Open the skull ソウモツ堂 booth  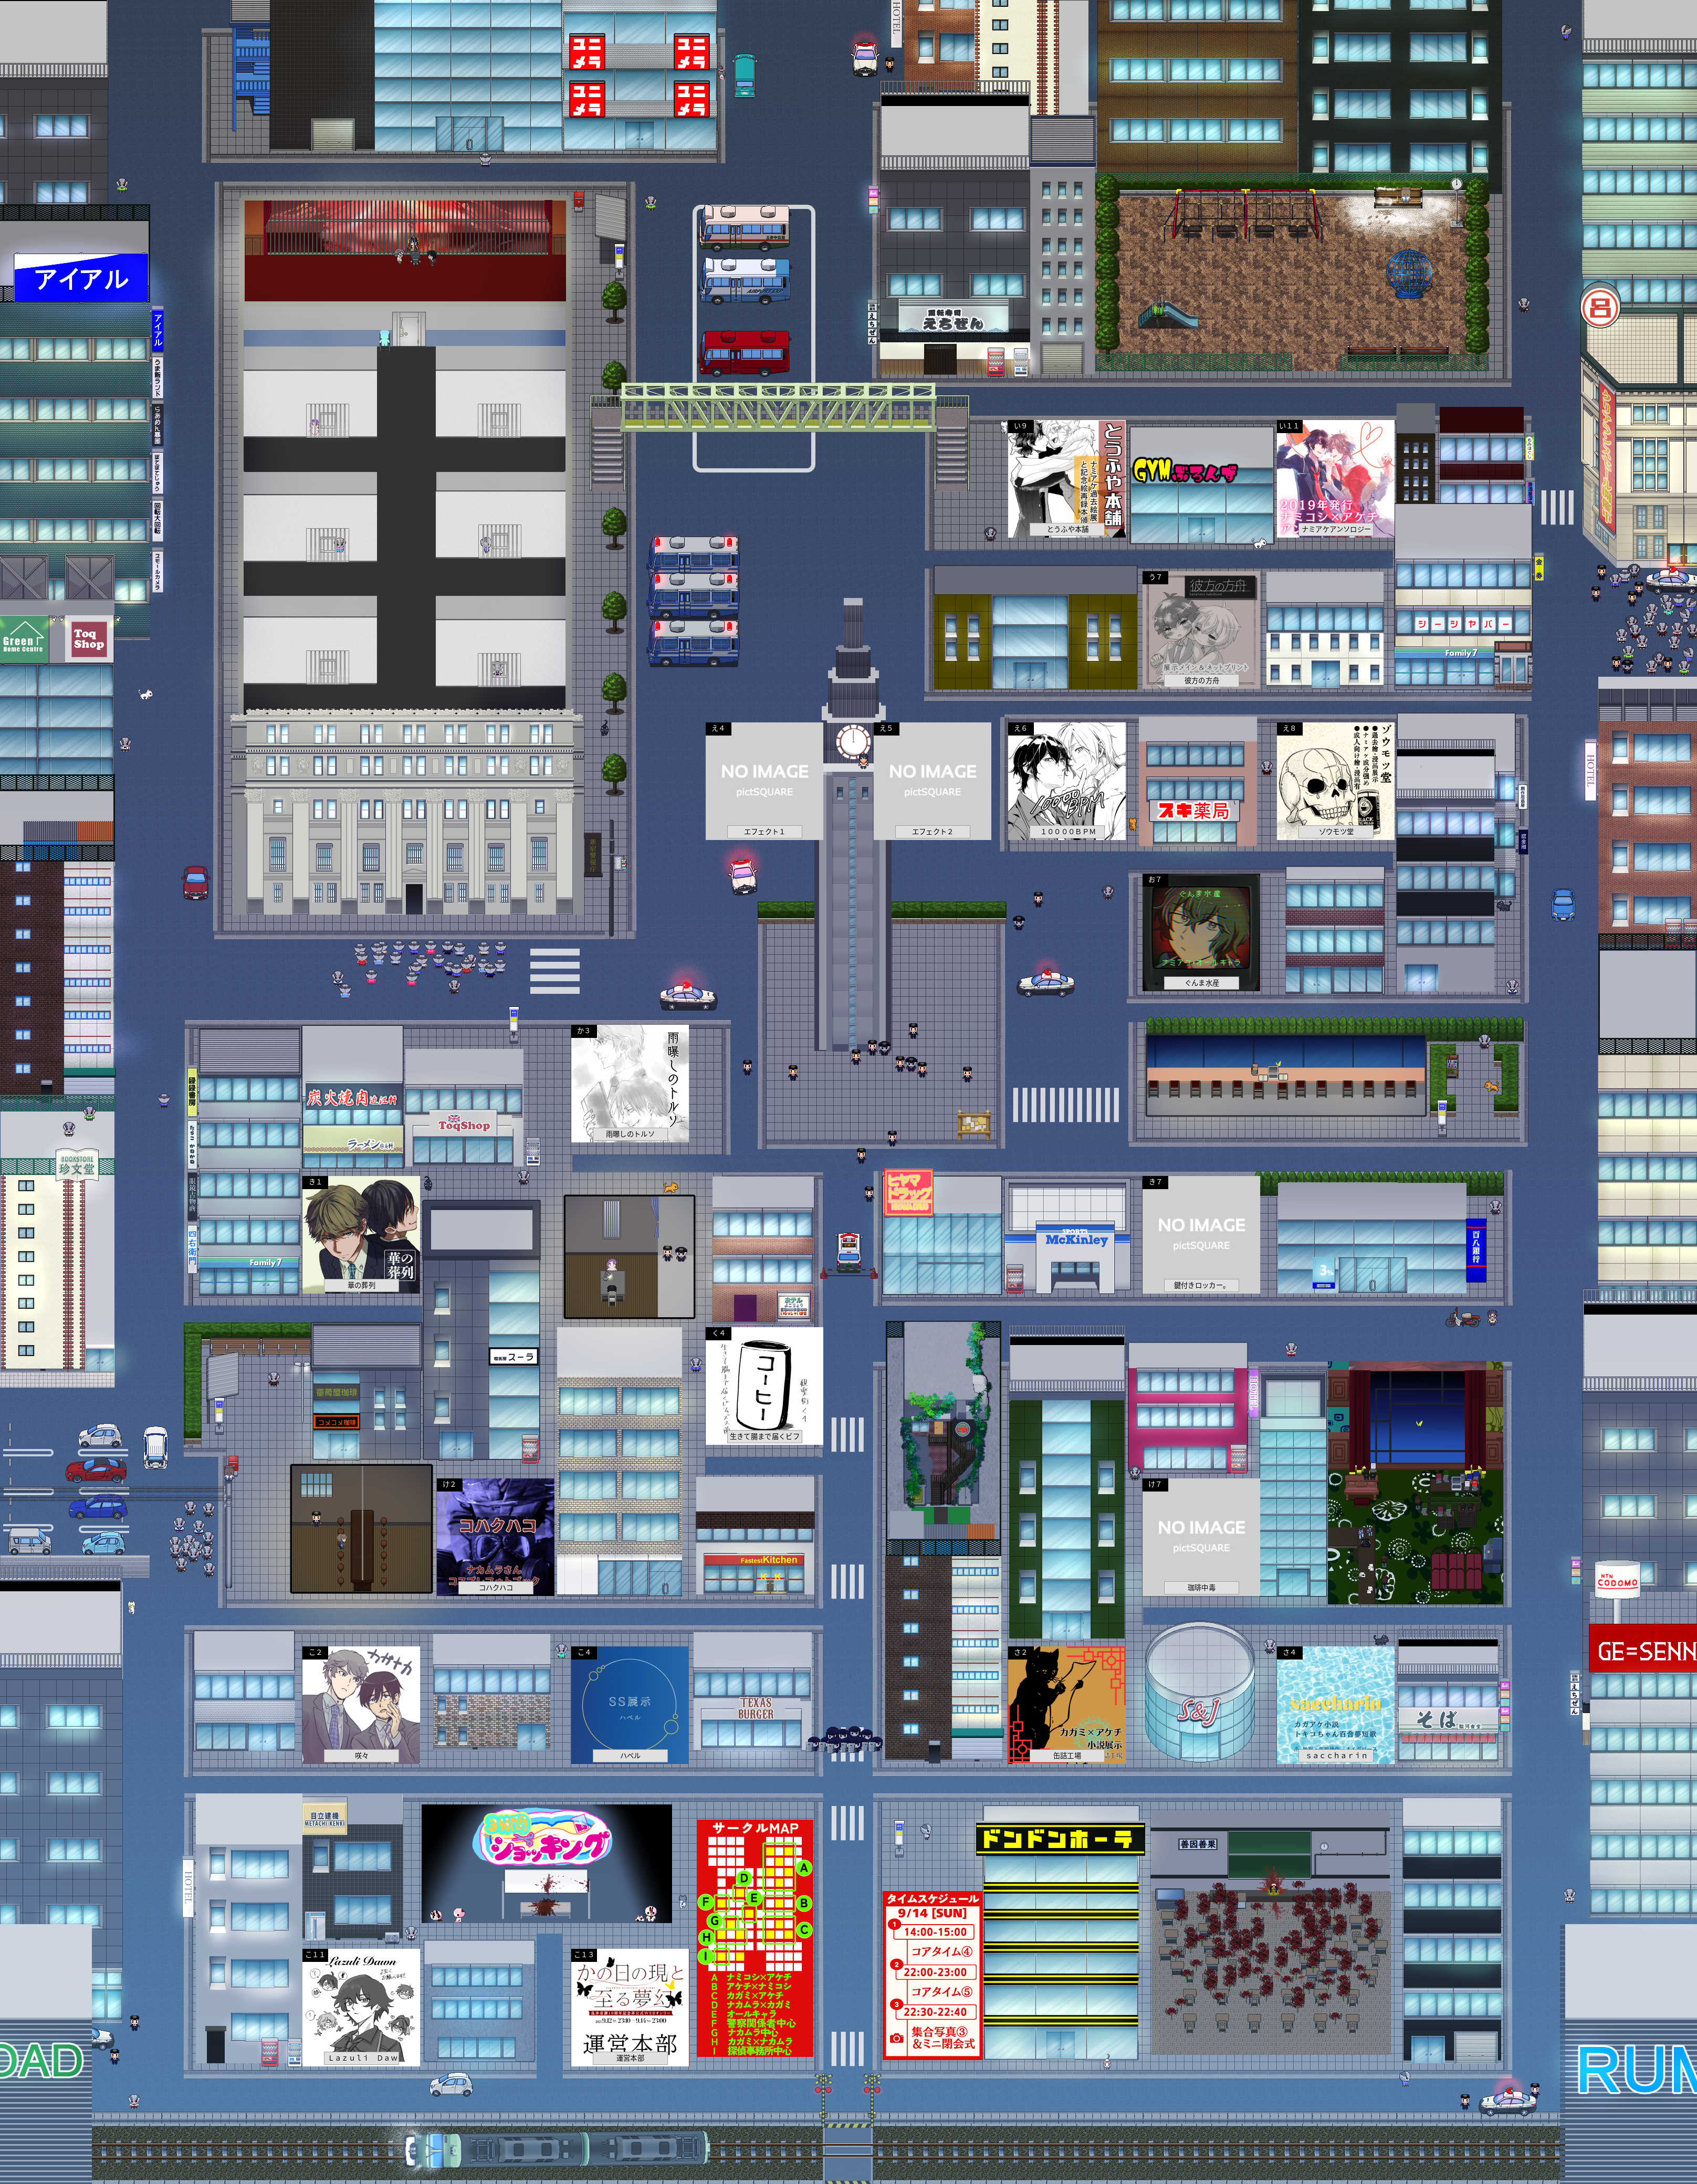click(x=1335, y=780)
